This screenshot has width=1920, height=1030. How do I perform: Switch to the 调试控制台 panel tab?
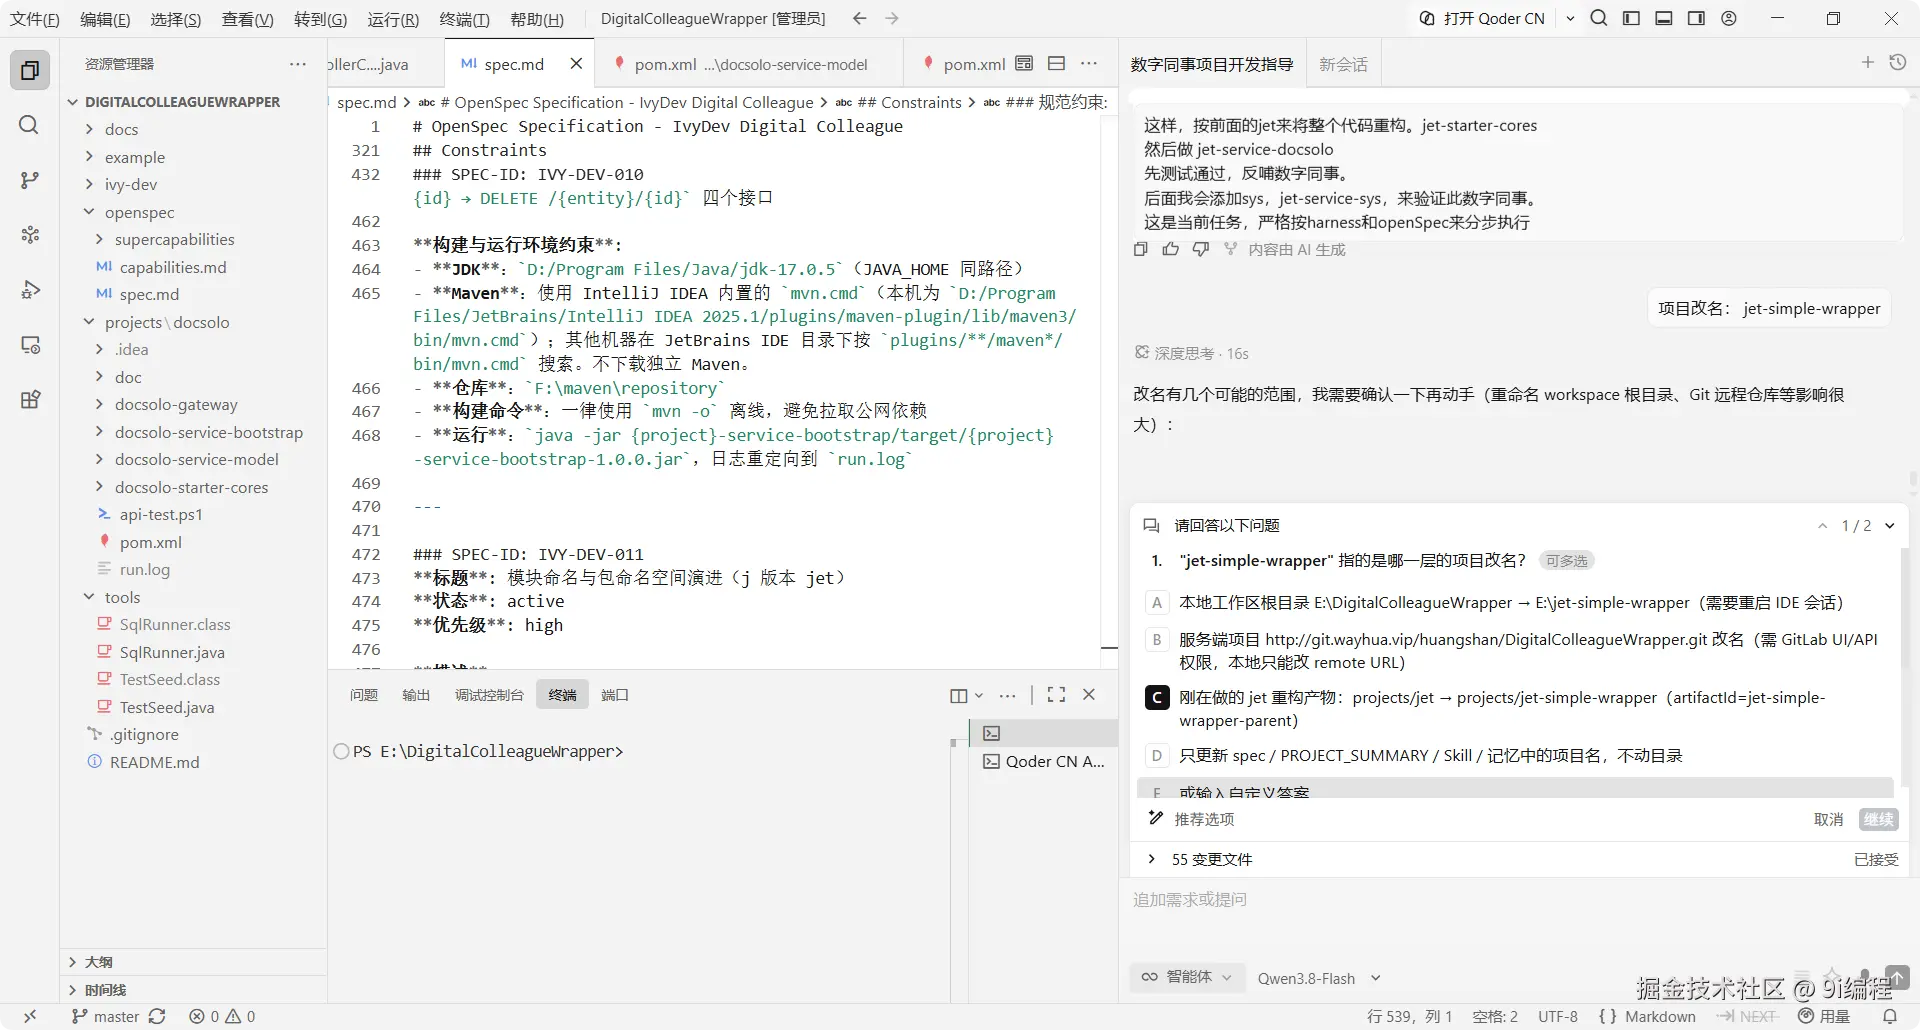(x=489, y=695)
